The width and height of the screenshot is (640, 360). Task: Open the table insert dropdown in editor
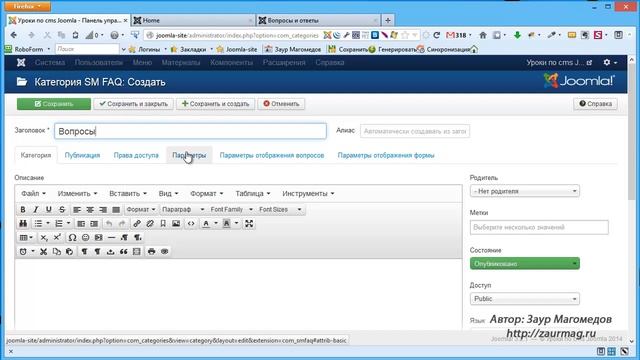pyautogui.click(x=26, y=238)
